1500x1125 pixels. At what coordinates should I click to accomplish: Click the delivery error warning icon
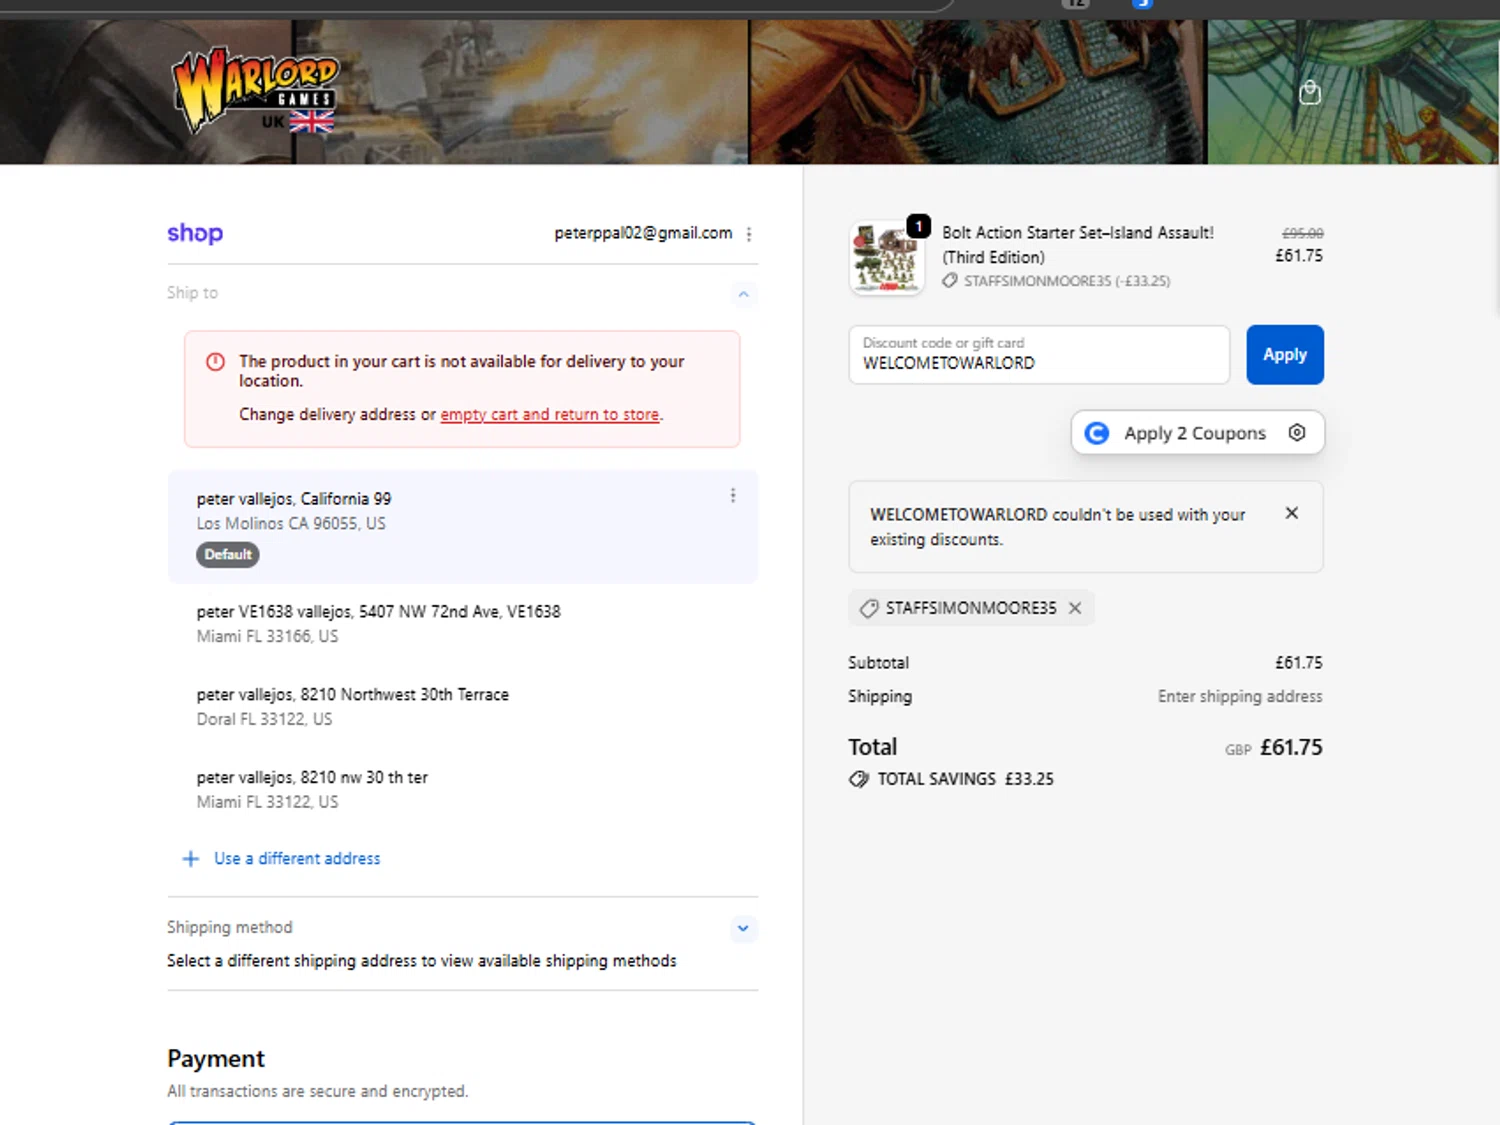tap(215, 362)
